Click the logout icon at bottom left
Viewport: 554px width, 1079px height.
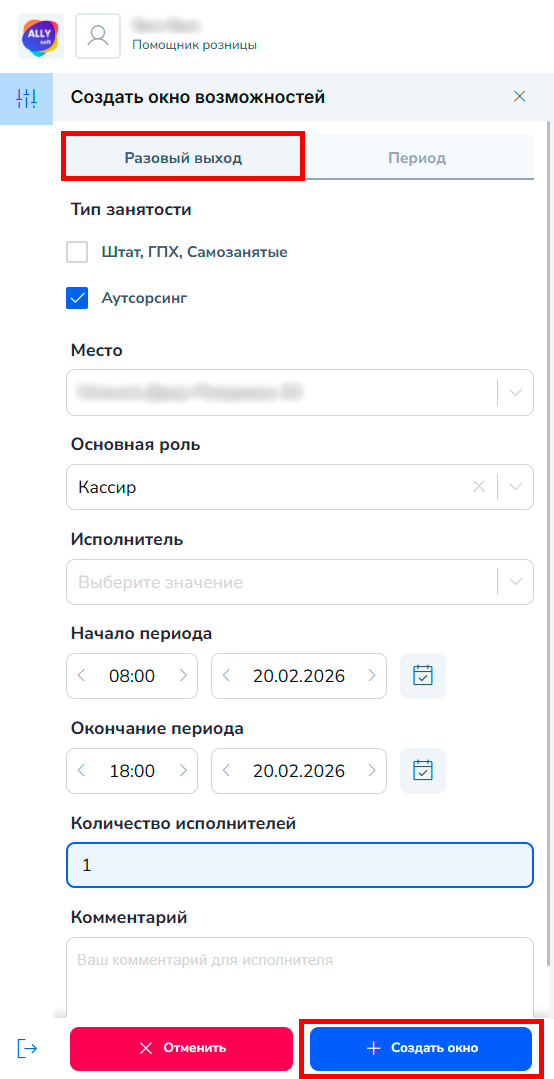click(x=27, y=1048)
